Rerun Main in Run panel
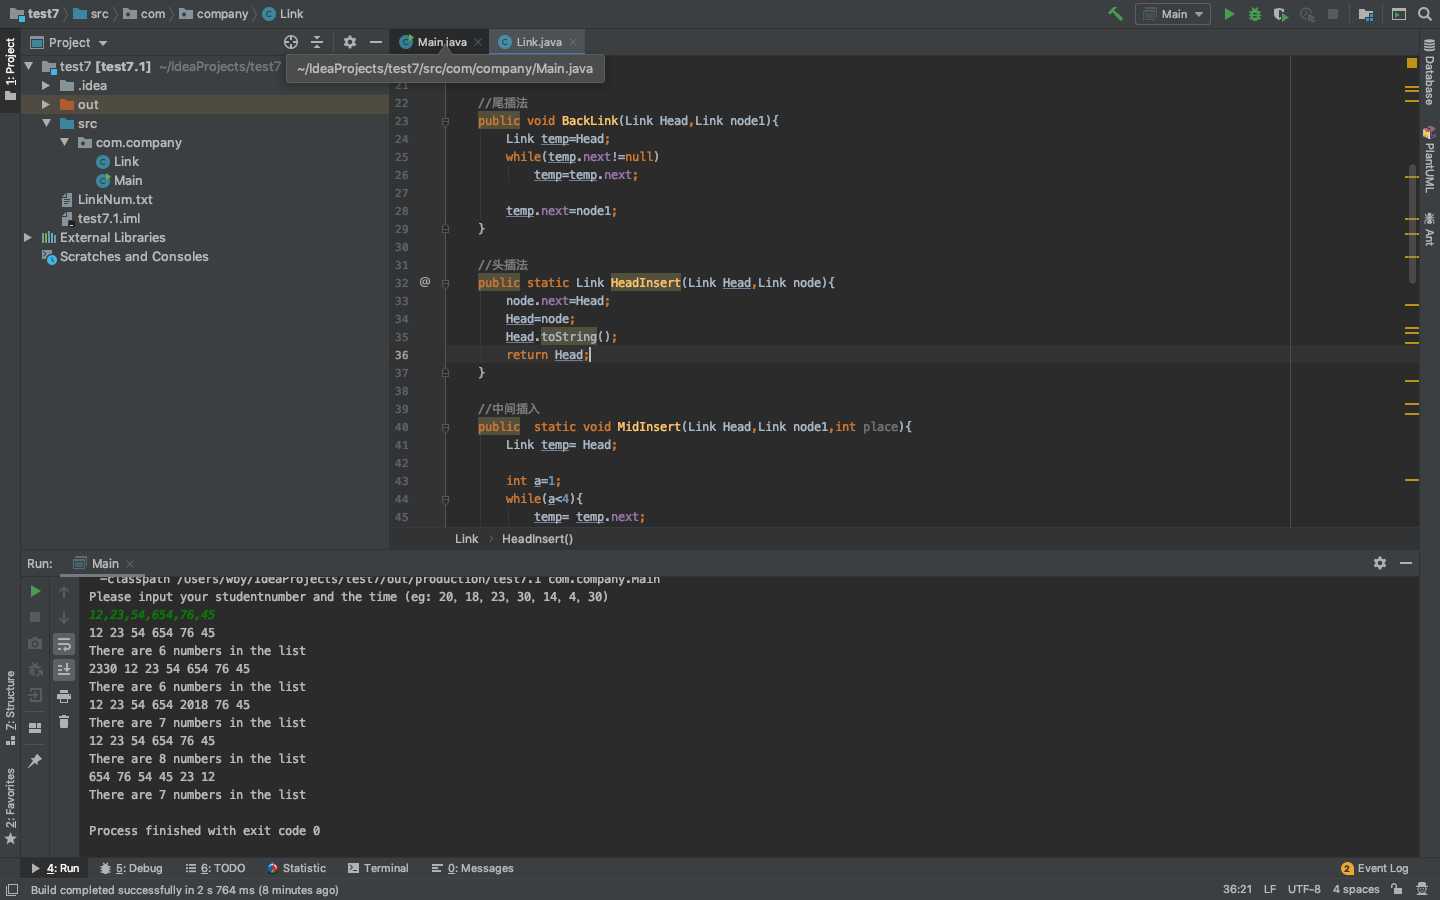 [35, 591]
